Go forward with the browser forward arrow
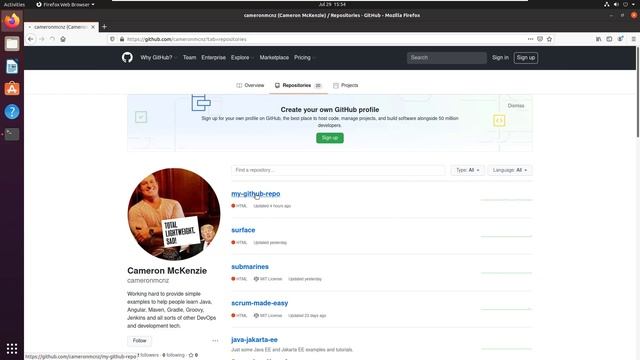 point(42,39)
